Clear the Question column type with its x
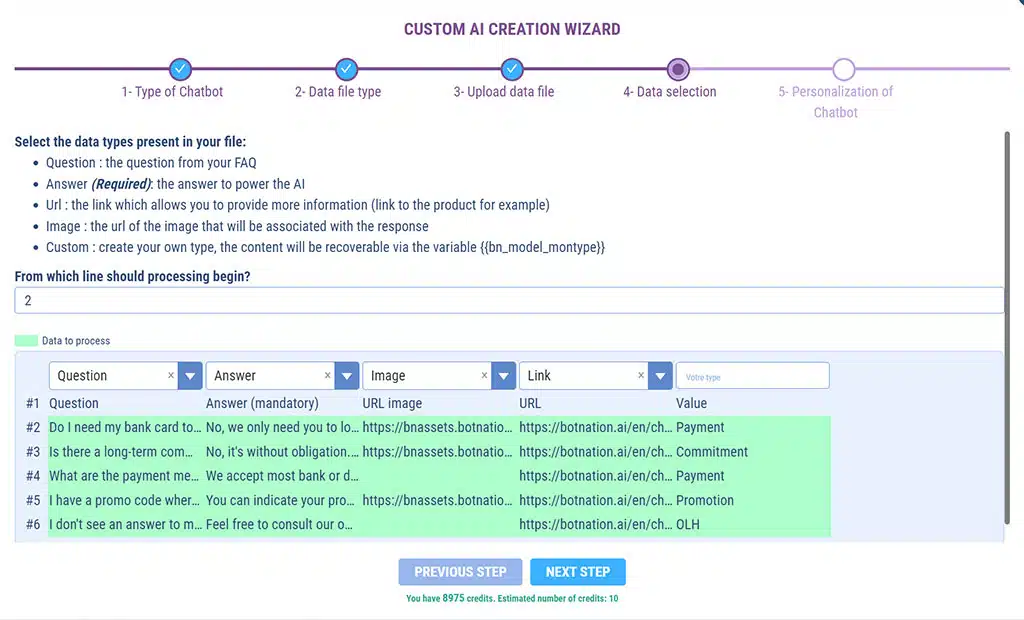 point(171,376)
